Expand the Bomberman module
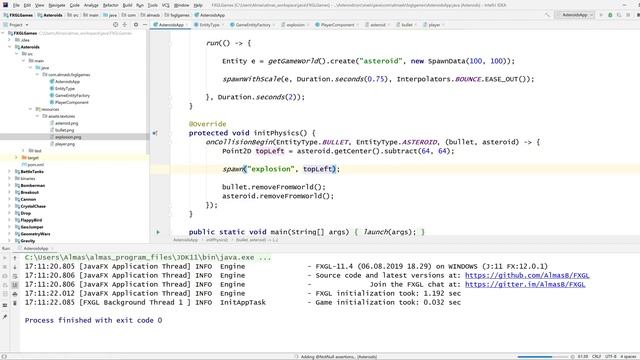Image resolution: width=640 pixels, height=360 pixels. click(x=10, y=185)
